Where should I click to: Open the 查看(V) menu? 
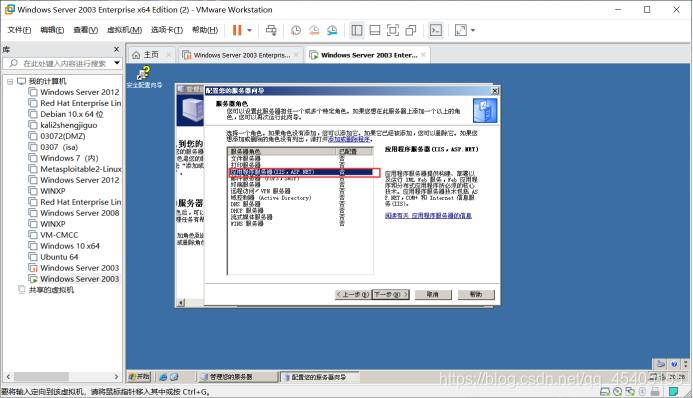point(85,30)
